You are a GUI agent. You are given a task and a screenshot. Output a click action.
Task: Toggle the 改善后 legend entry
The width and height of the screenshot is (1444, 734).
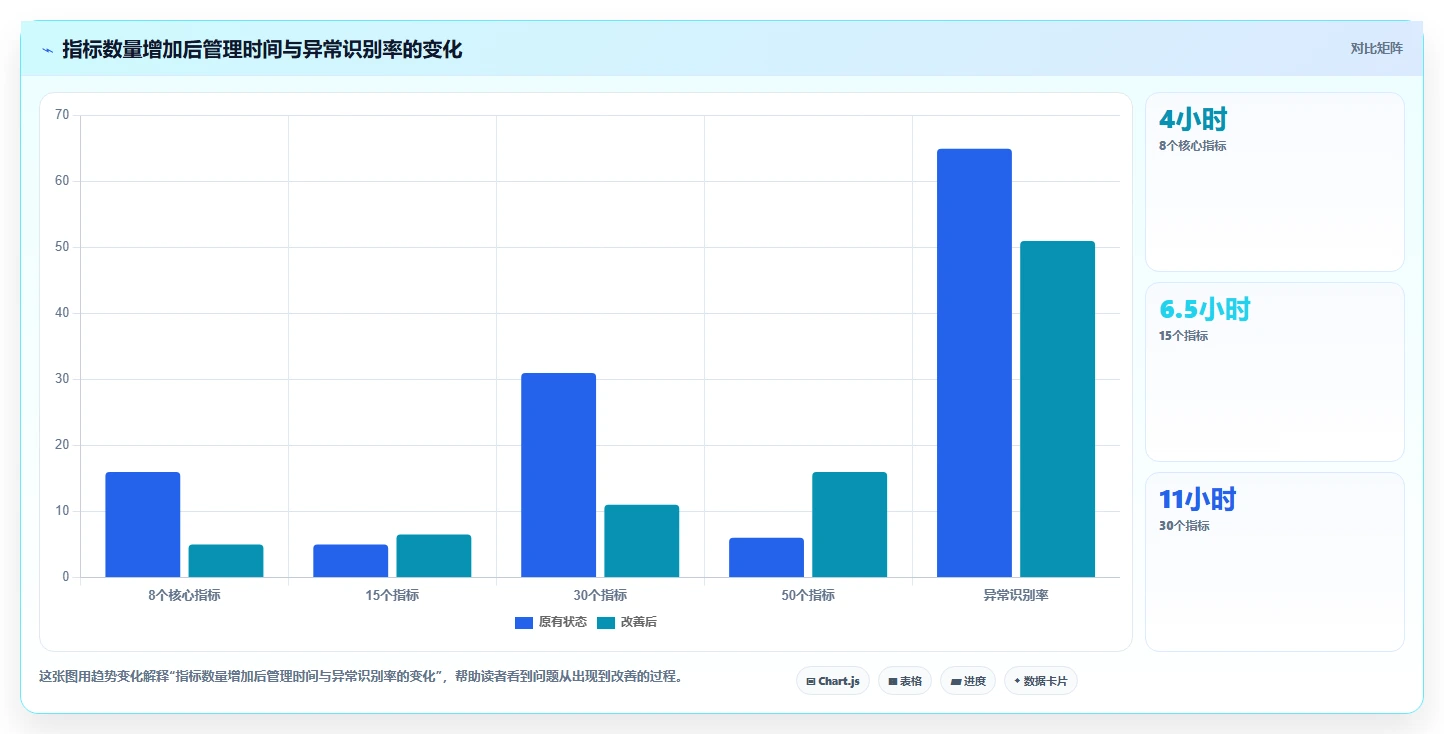pyautogui.click(x=627, y=622)
